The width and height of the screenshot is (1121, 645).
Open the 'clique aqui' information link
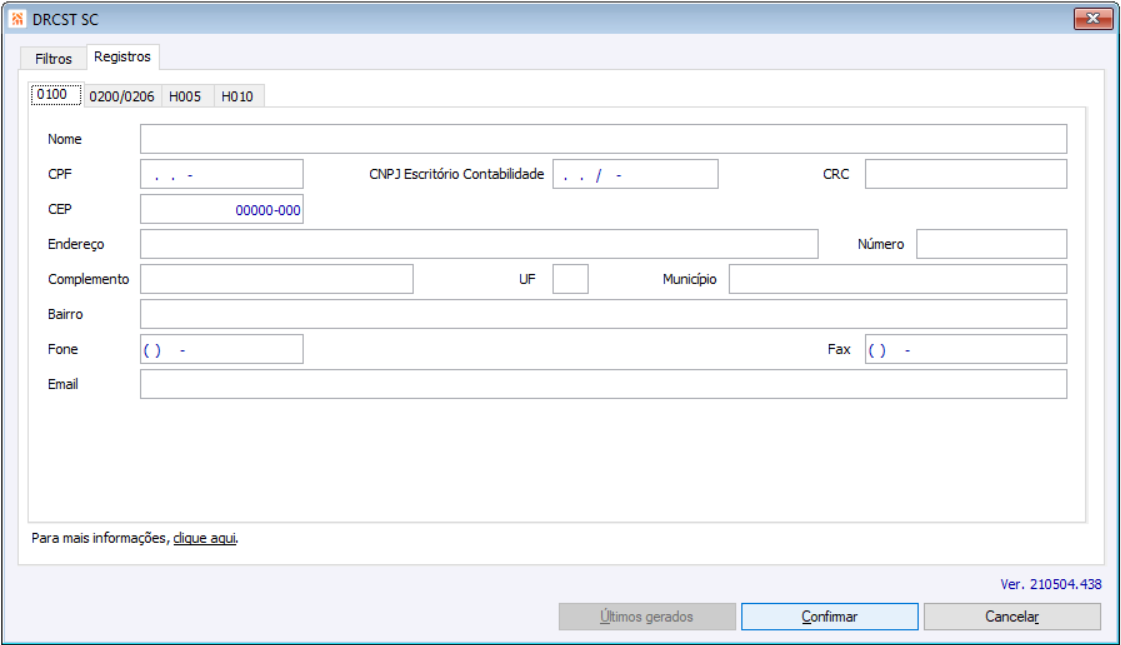(x=204, y=538)
